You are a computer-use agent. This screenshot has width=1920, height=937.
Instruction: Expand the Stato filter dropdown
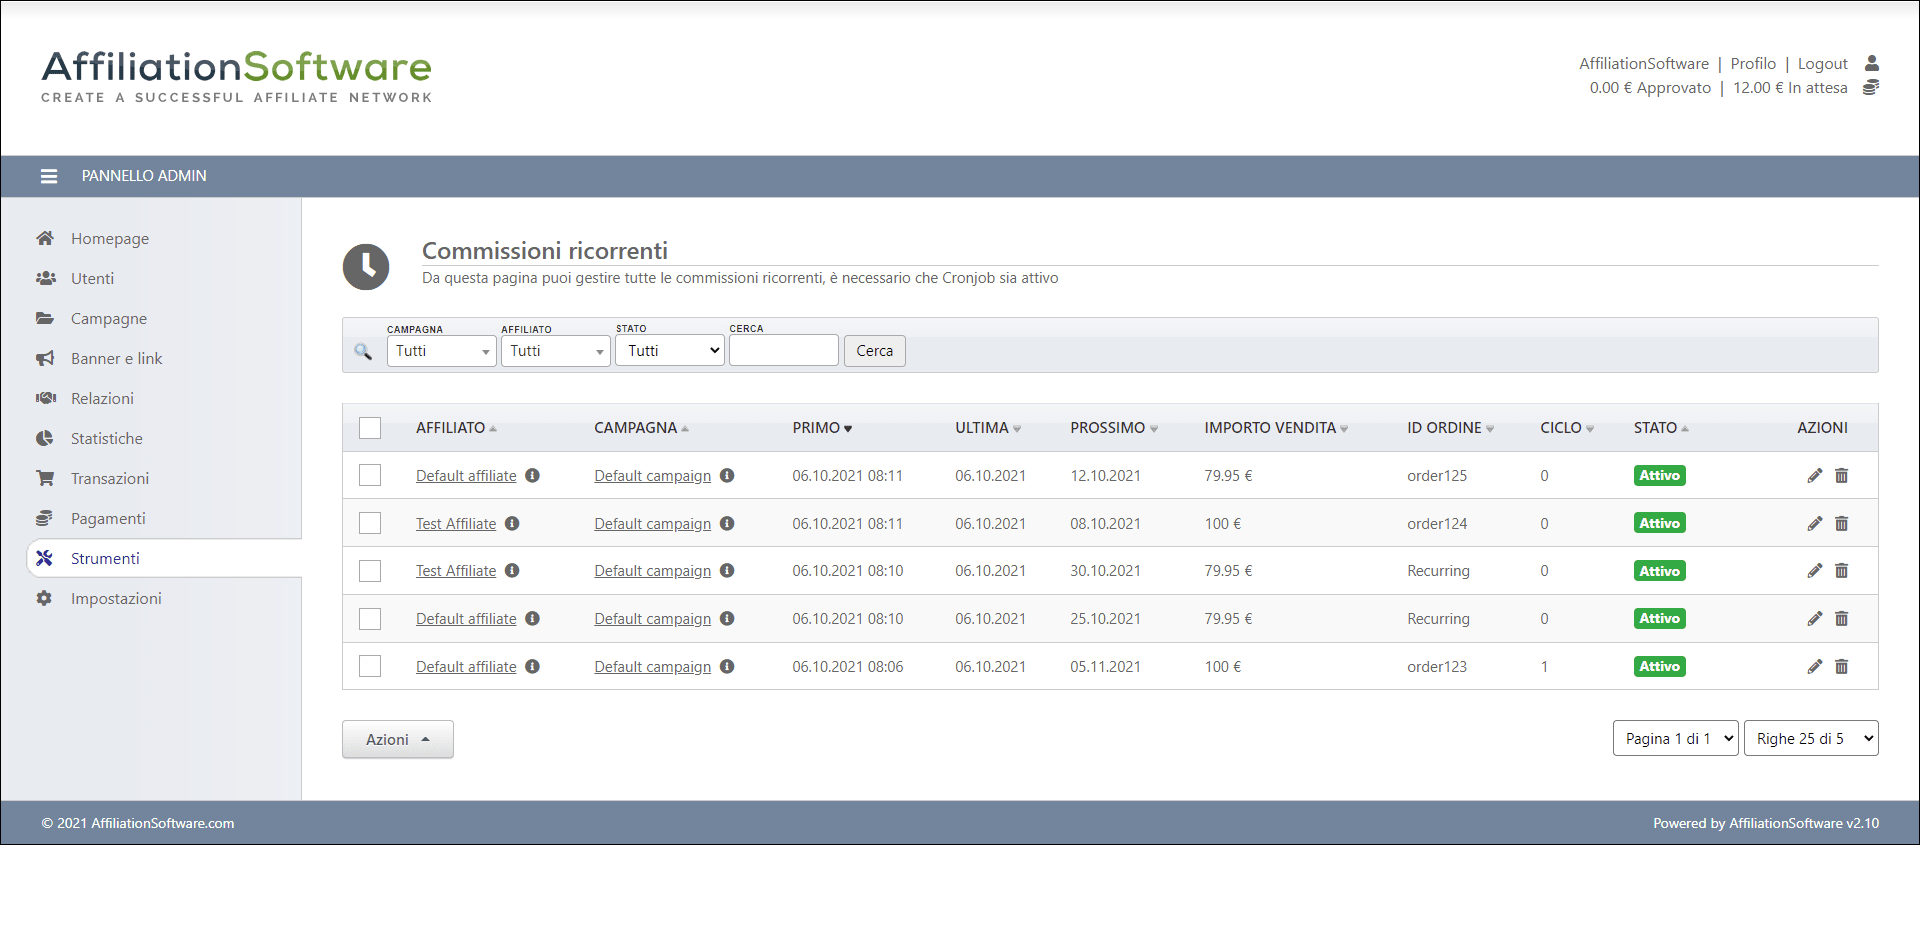pyautogui.click(x=669, y=351)
